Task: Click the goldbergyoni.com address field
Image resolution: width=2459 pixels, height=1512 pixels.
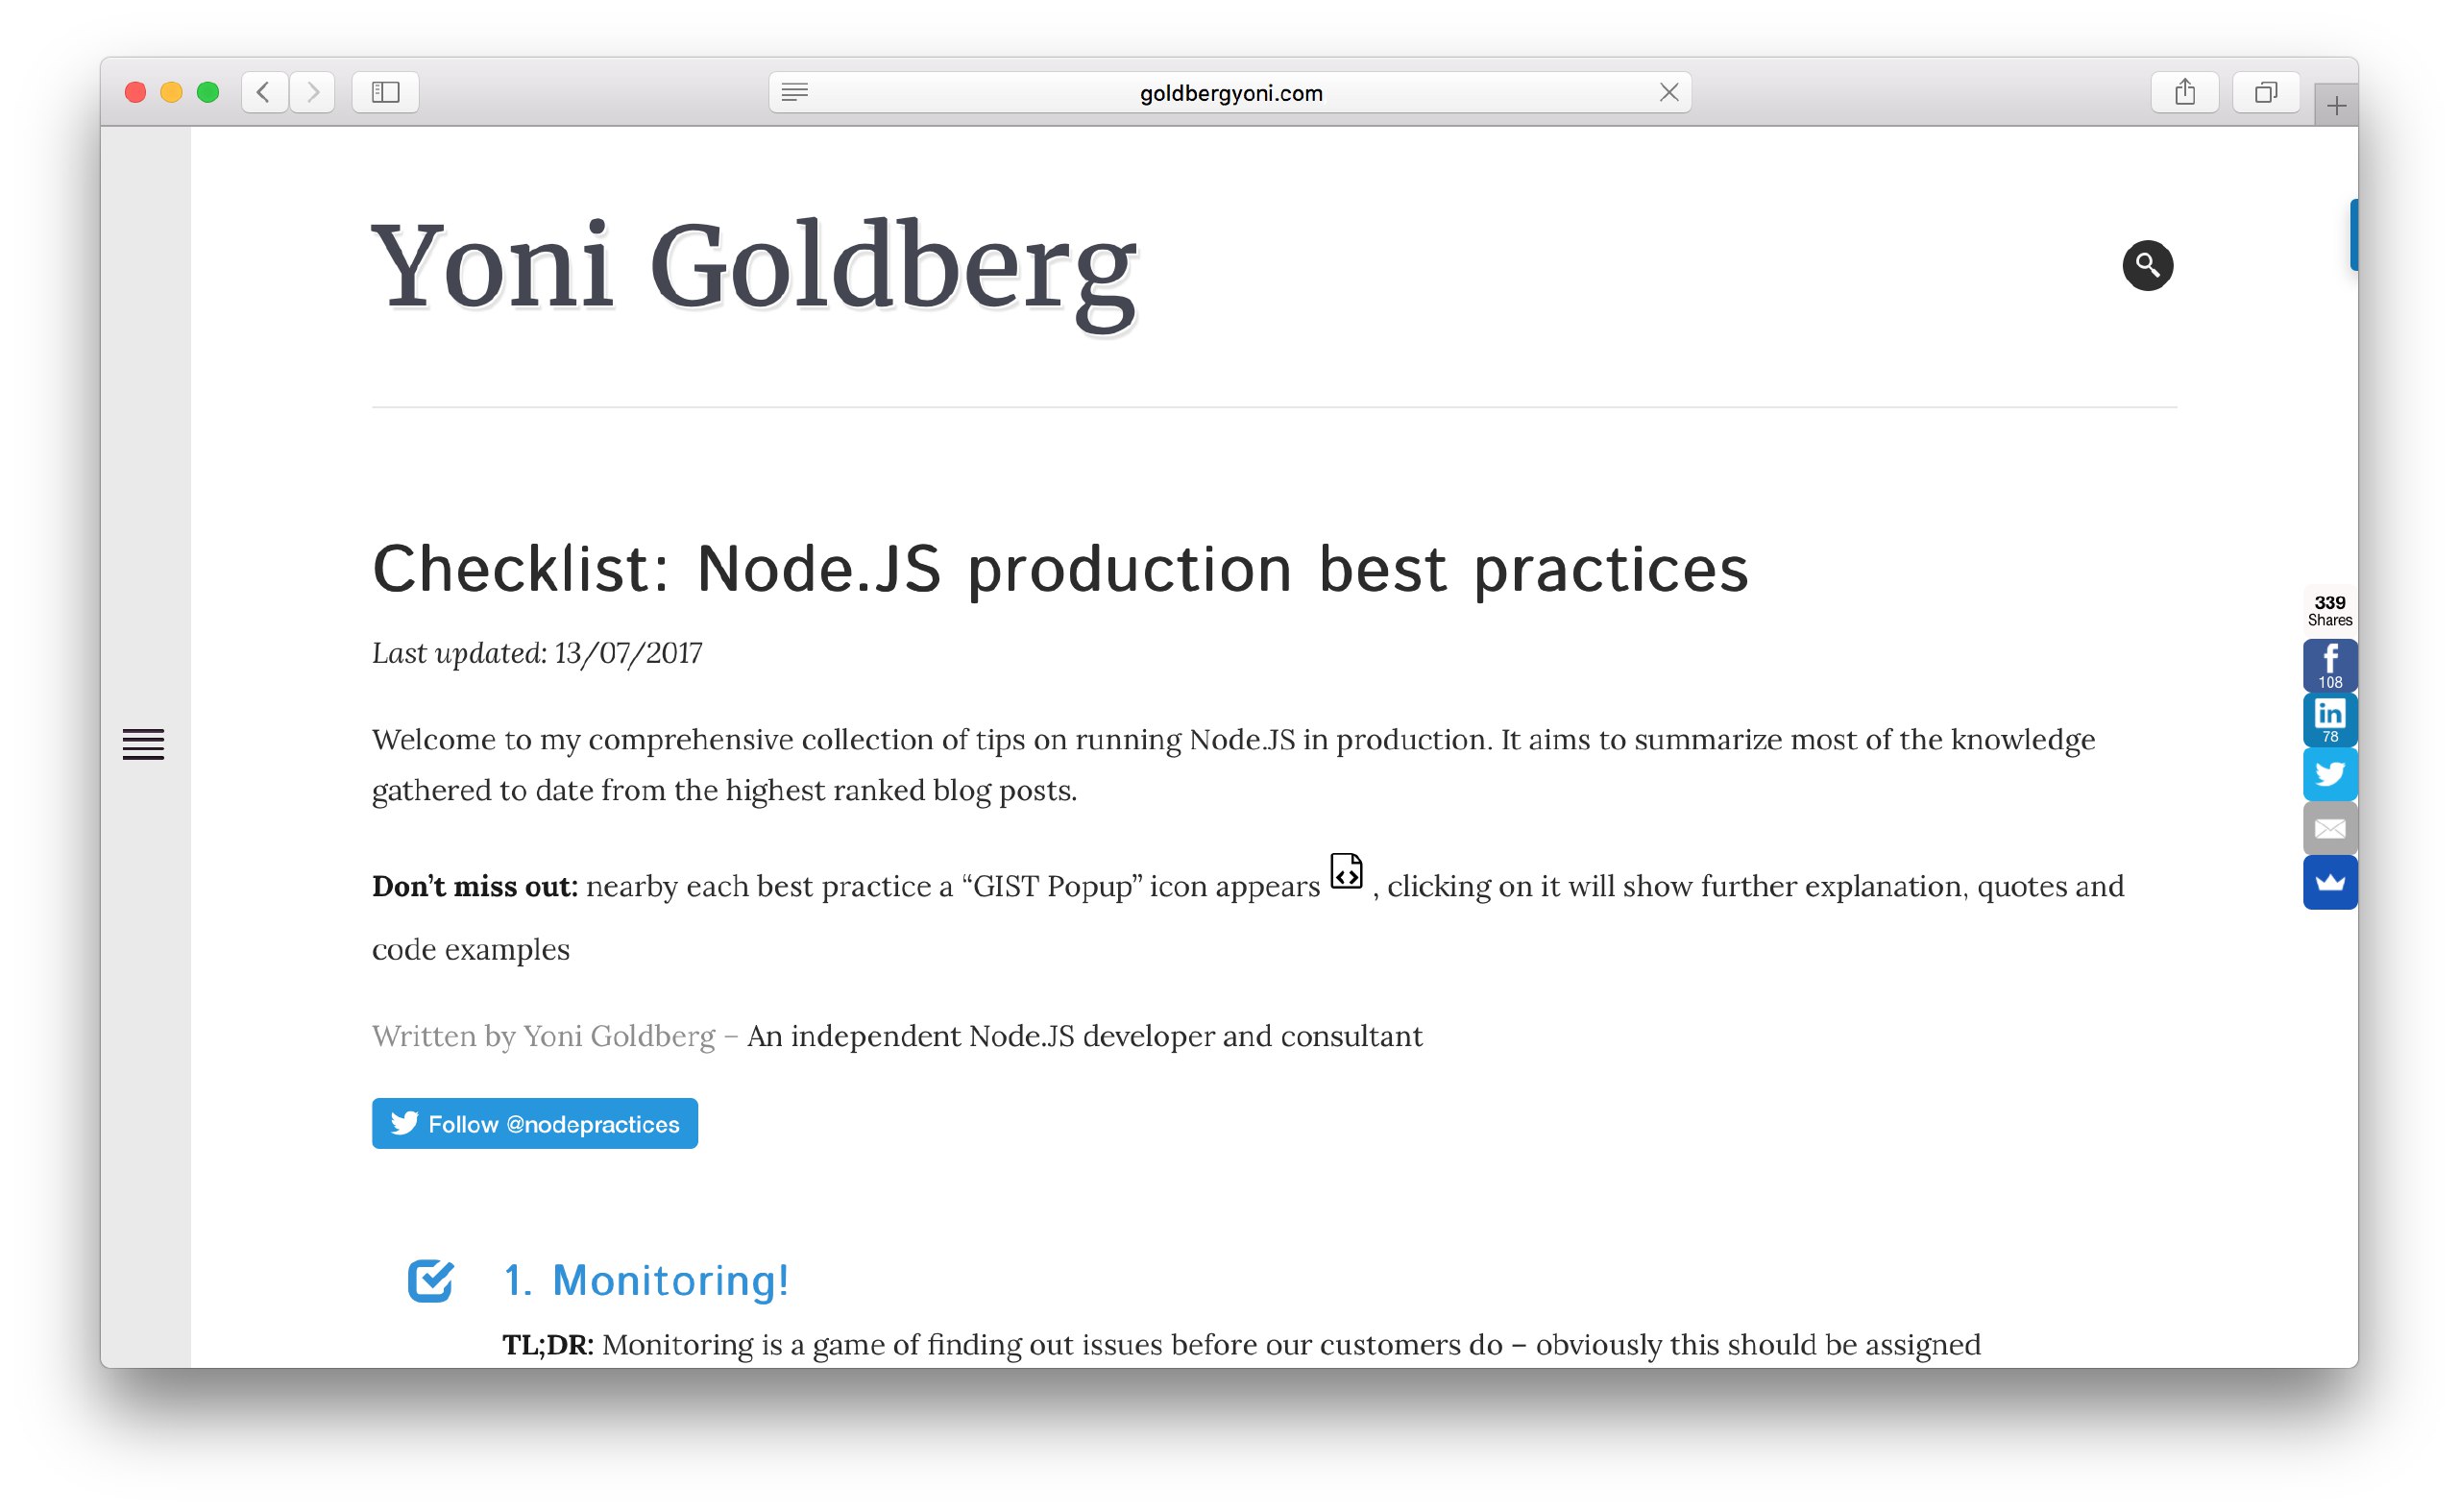Action: pyautogui.click(x=1230, y=92)
